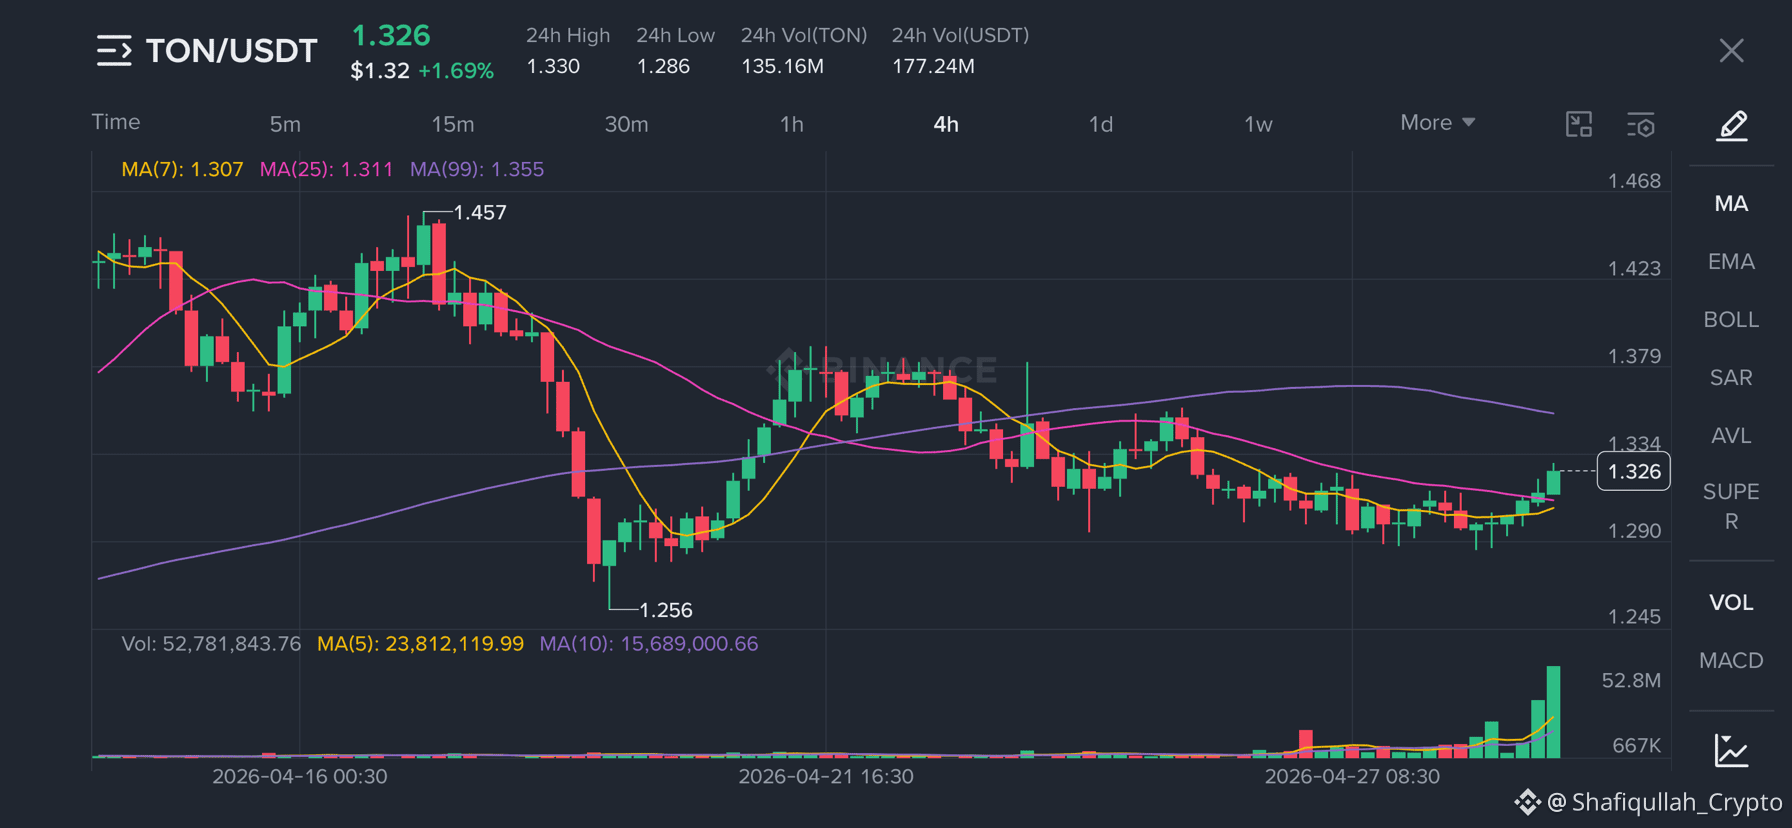The image size is (1792, 828).
Task: Switch to the 30m timeframe
Action: [x=626, y=124]
